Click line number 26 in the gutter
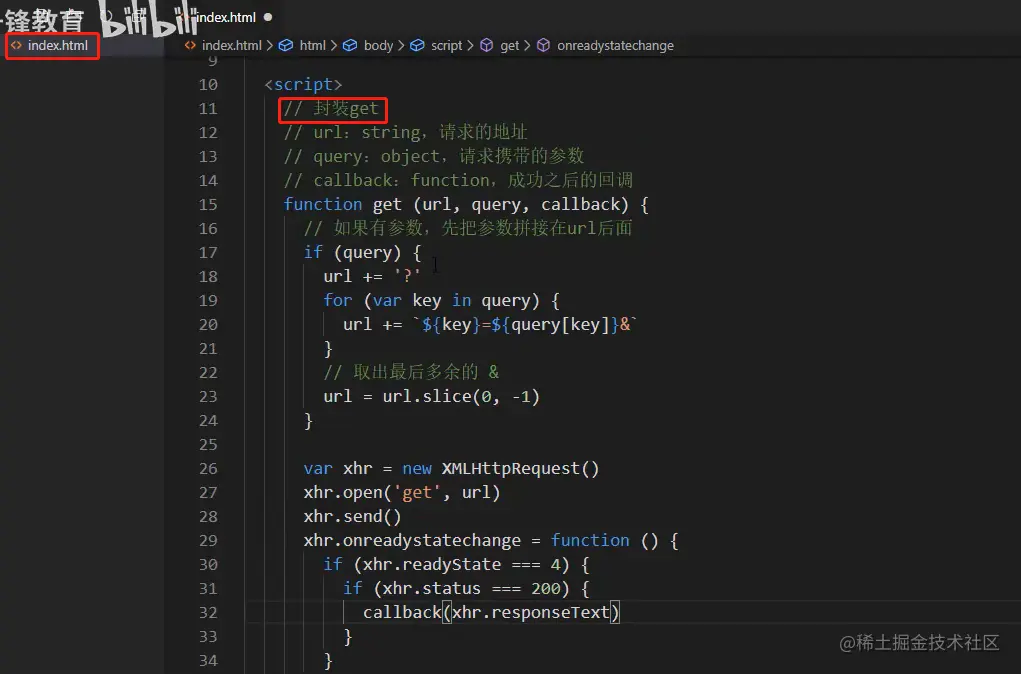 click(208, 469)
